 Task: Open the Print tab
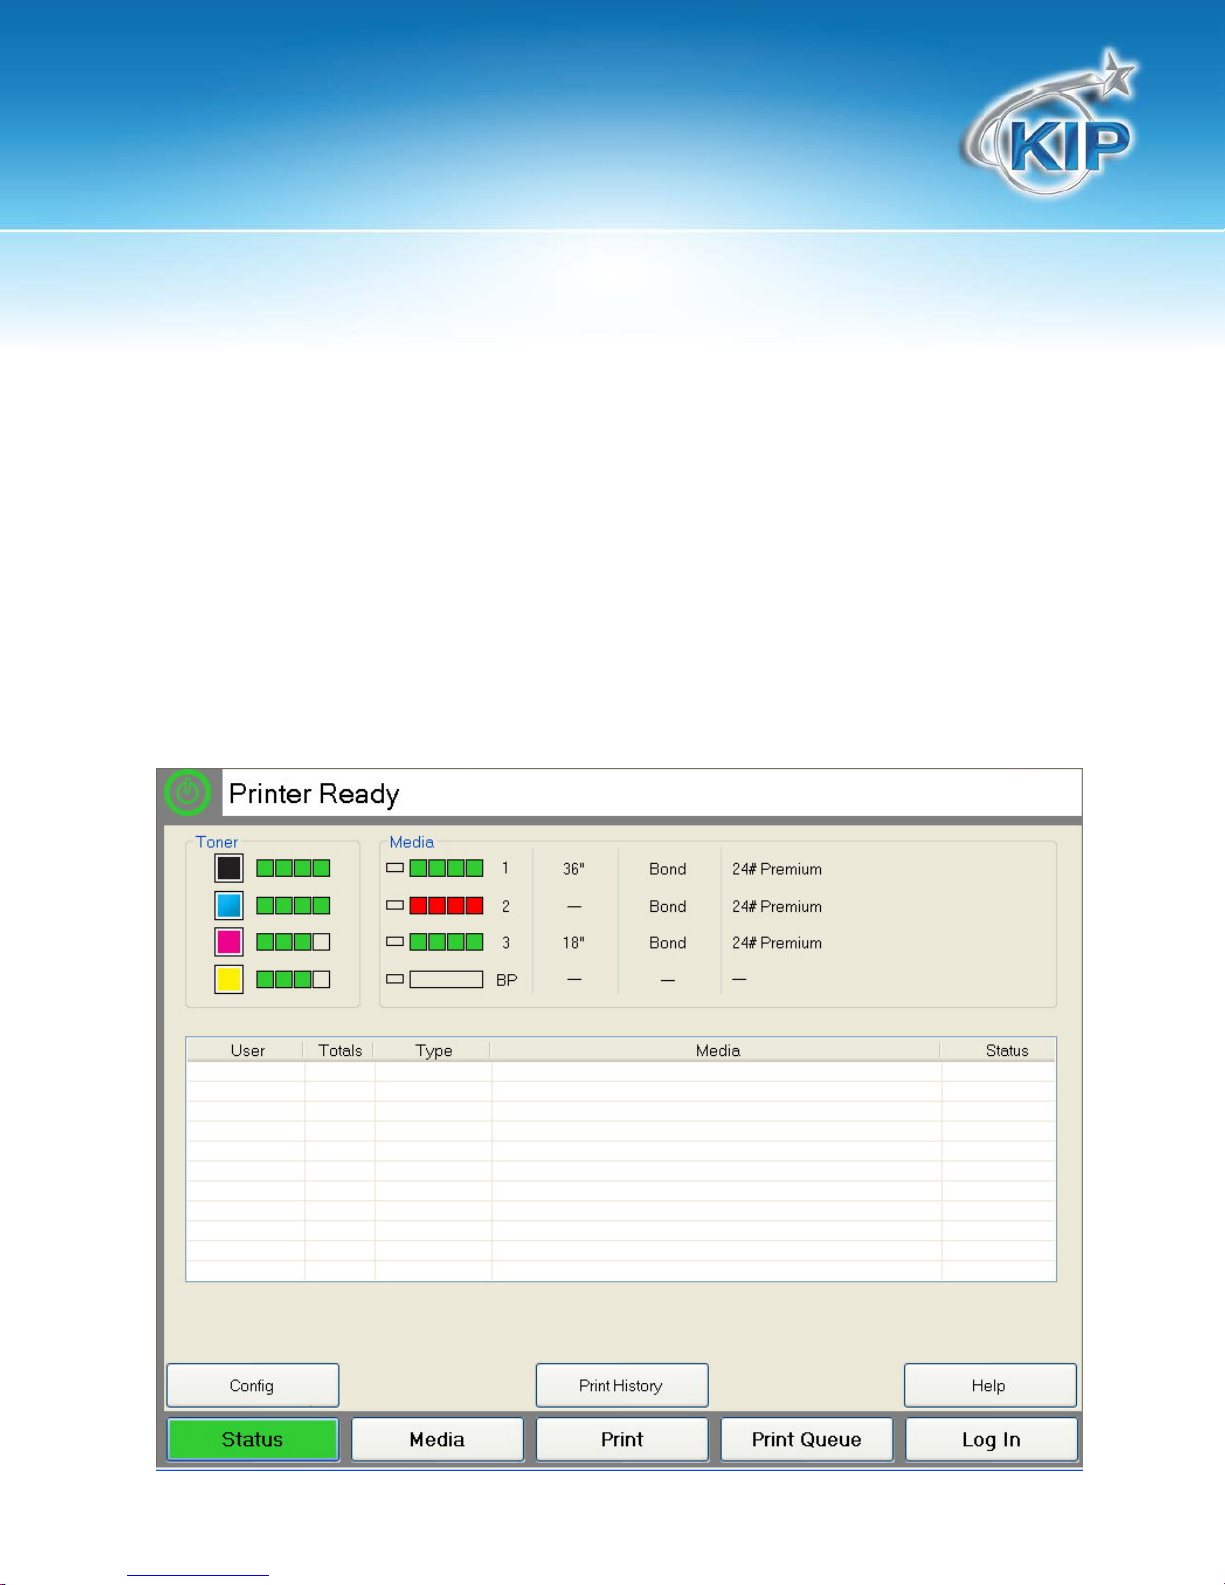point(622,1439)
